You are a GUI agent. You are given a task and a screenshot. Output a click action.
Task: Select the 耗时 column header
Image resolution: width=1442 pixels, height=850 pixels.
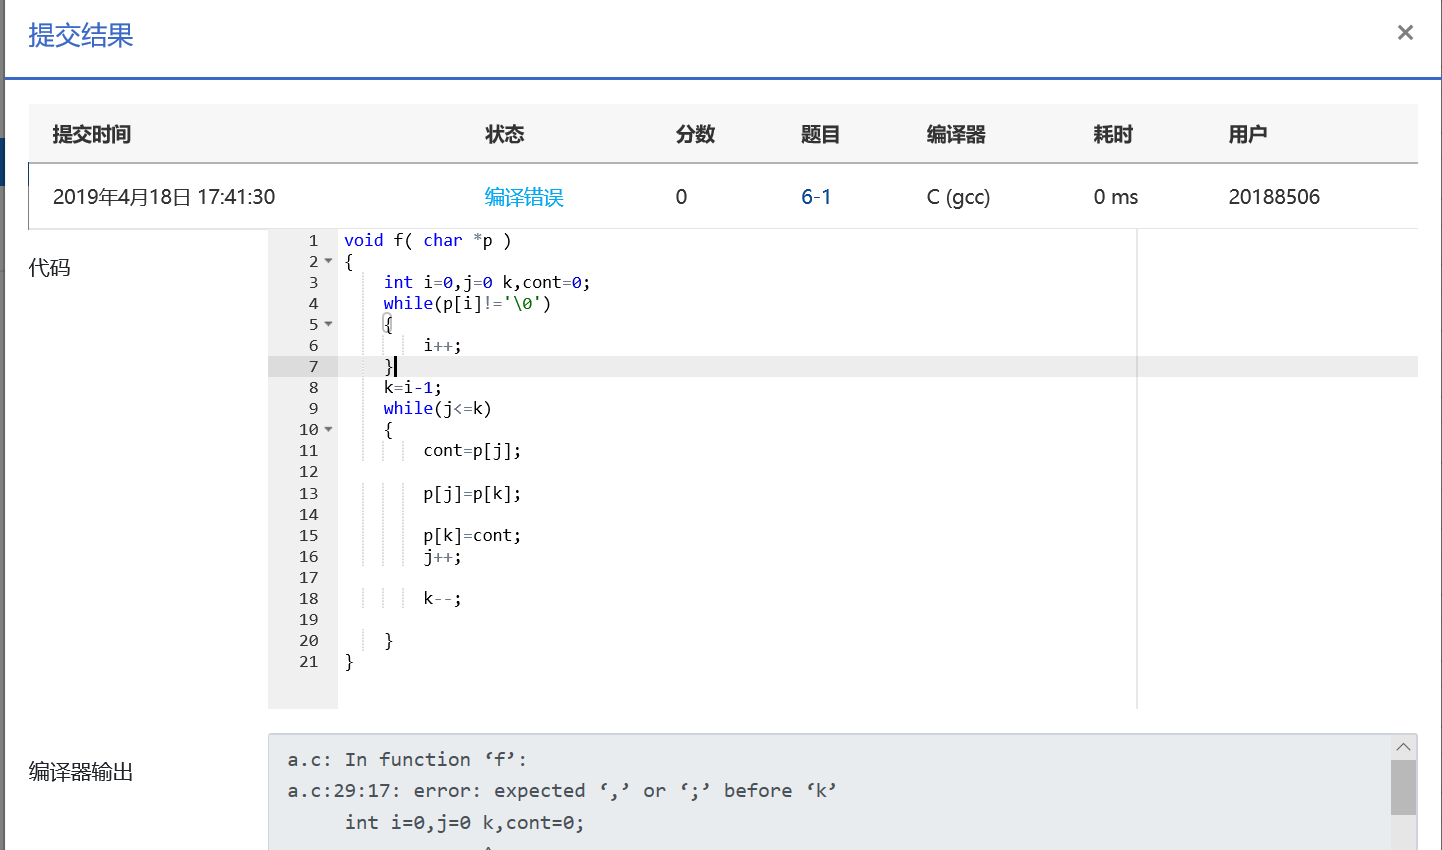pyautogui.click(x=1114, y=134)
